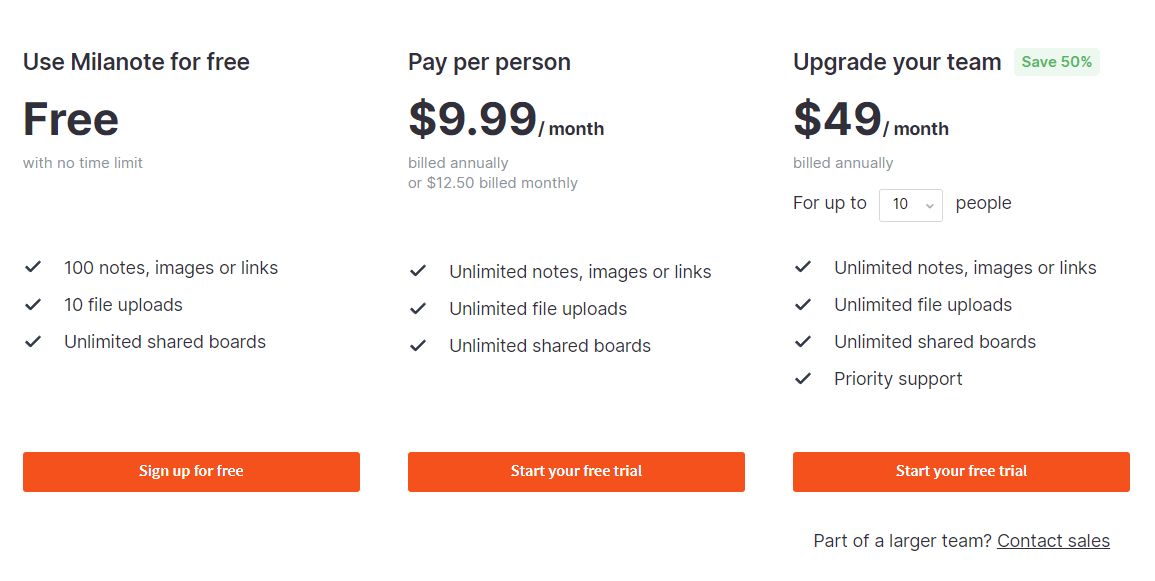Viewport: 1155px width, 581px height.
Task: Start free trial for Upgrade your team plan
Action: click(x=961, y=471)
